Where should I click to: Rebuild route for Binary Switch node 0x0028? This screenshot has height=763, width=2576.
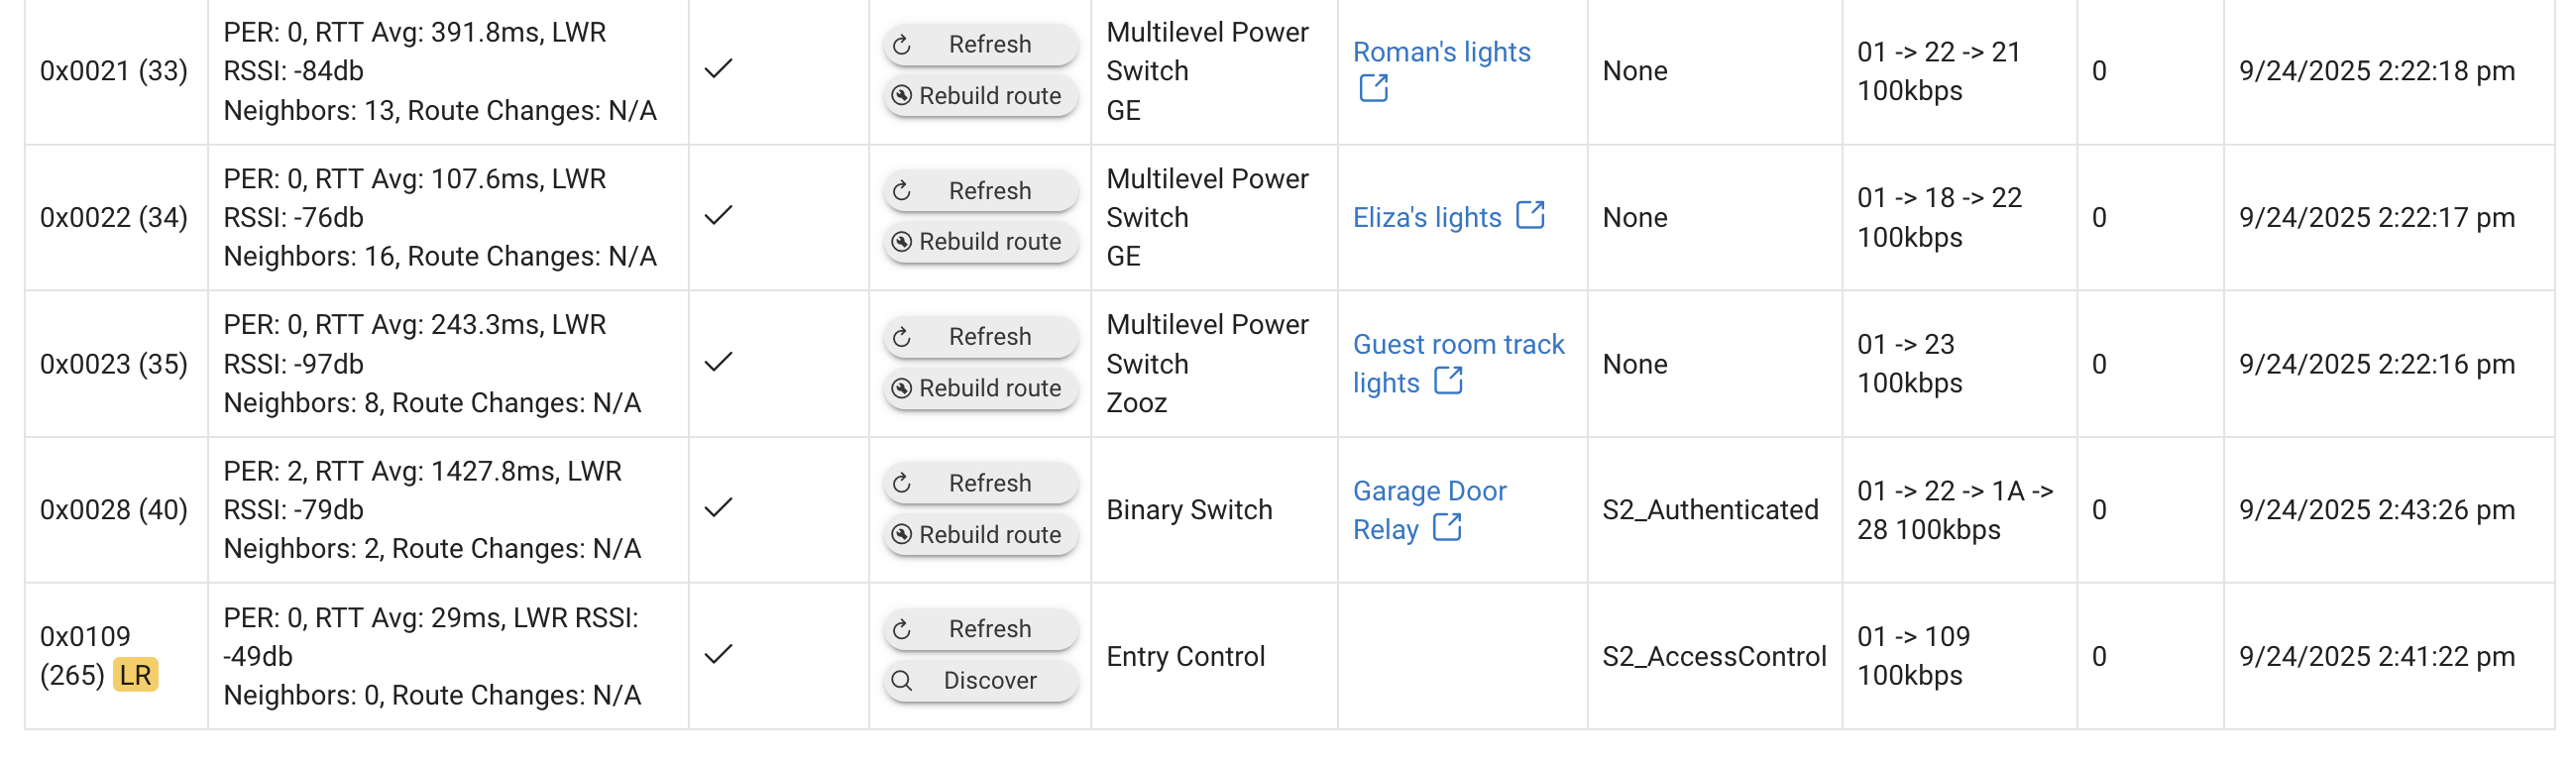pos(980,535)
